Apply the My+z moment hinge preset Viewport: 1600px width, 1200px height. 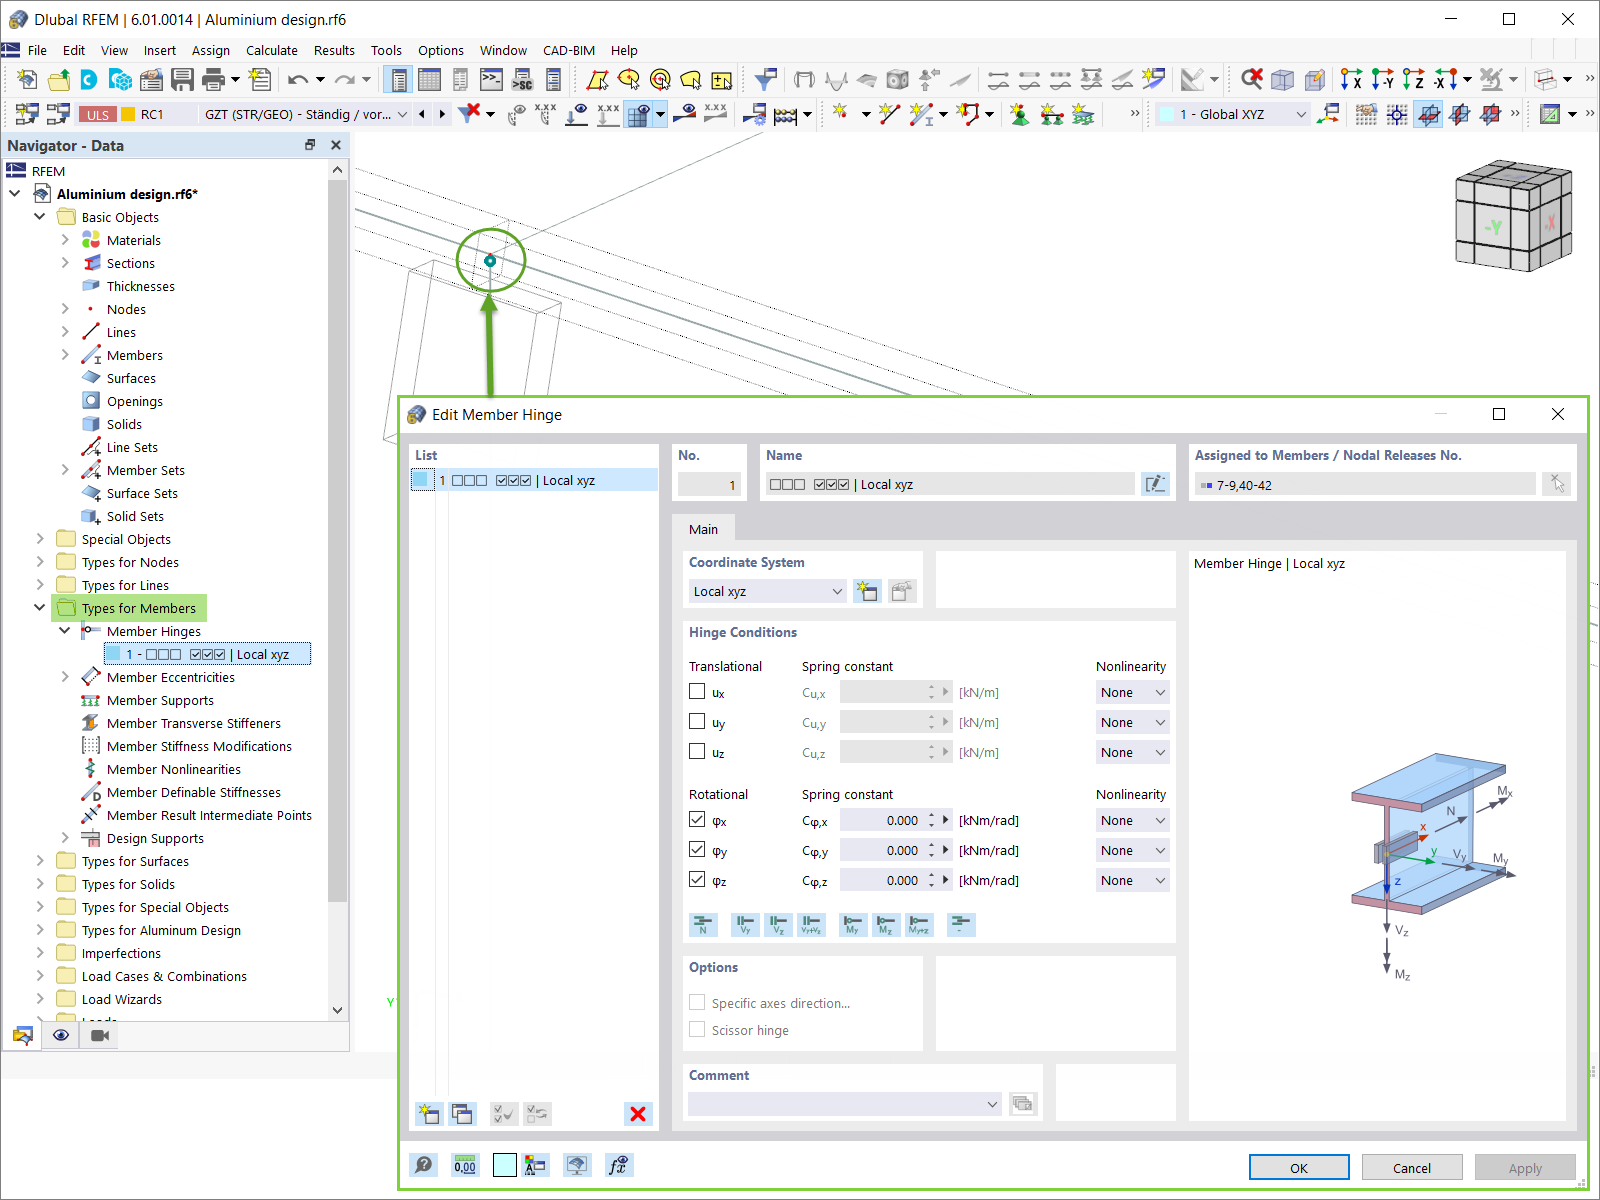pos(919,925)
